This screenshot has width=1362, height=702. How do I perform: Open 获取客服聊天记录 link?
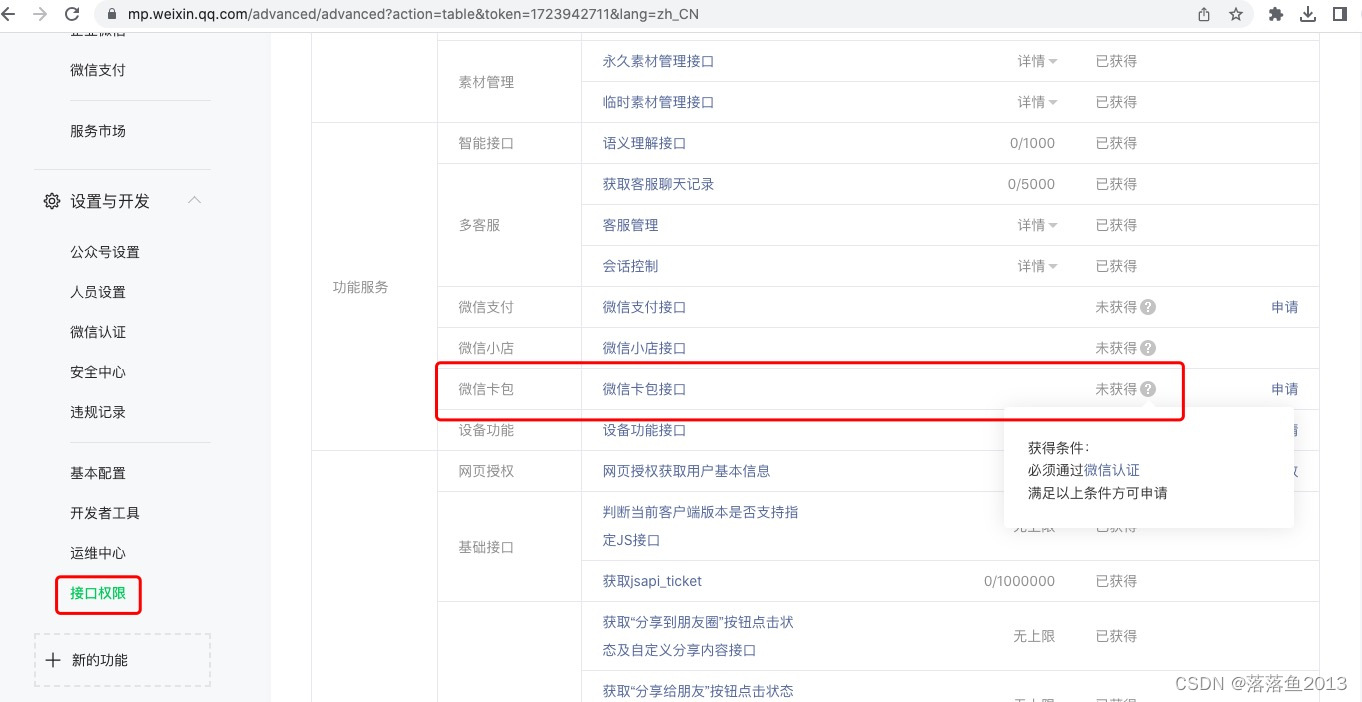(x=658, y=184)
